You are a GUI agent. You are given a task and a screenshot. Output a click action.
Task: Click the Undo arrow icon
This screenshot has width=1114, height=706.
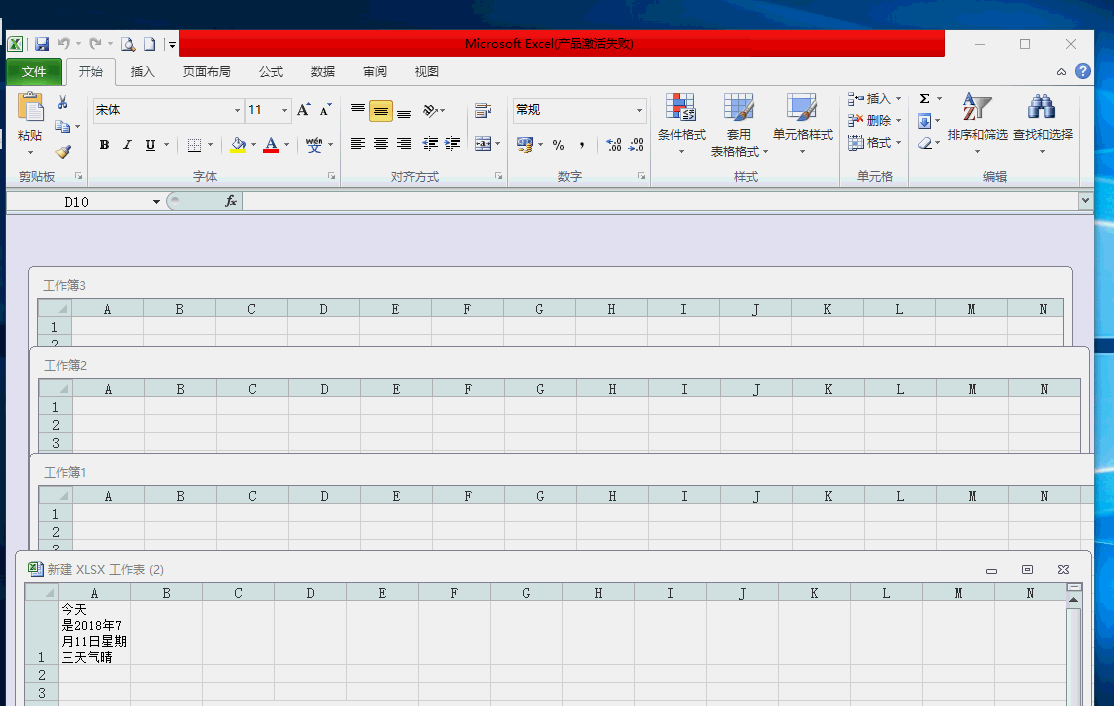[64, 43]
